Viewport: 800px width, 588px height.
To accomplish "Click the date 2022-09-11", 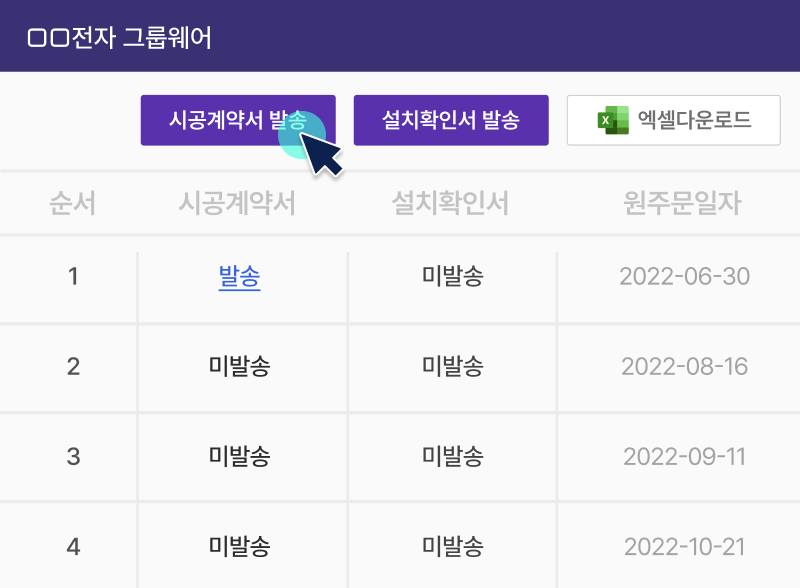I will pos(684,457).
